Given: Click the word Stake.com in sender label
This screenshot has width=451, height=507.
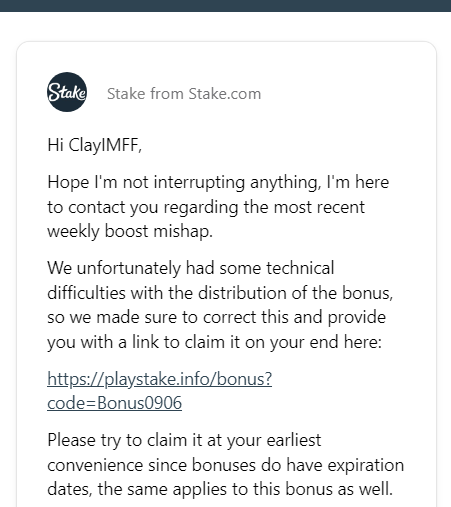Looking at the screenshot, I should [225, 94].
